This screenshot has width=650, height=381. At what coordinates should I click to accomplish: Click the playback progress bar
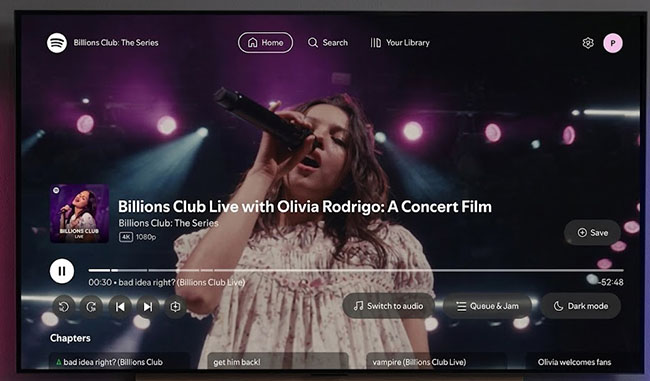356,270
